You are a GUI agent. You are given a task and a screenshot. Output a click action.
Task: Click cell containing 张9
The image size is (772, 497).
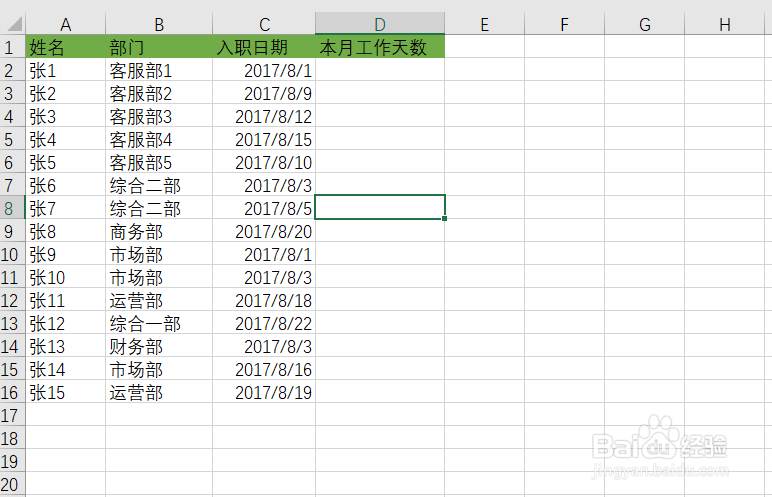click(65, 254)
